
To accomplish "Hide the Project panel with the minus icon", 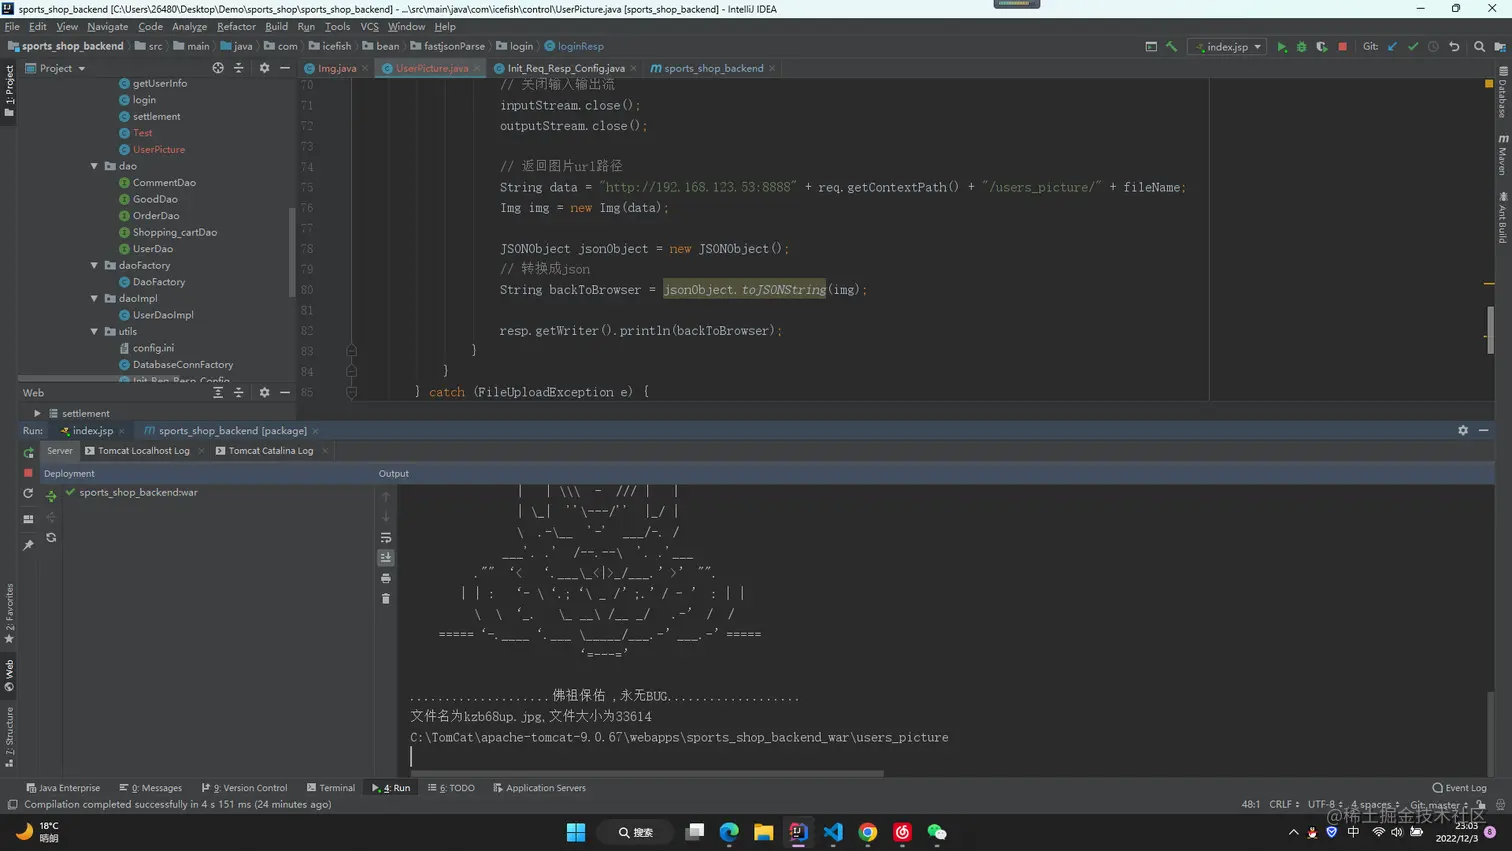I will click(285, 68).
